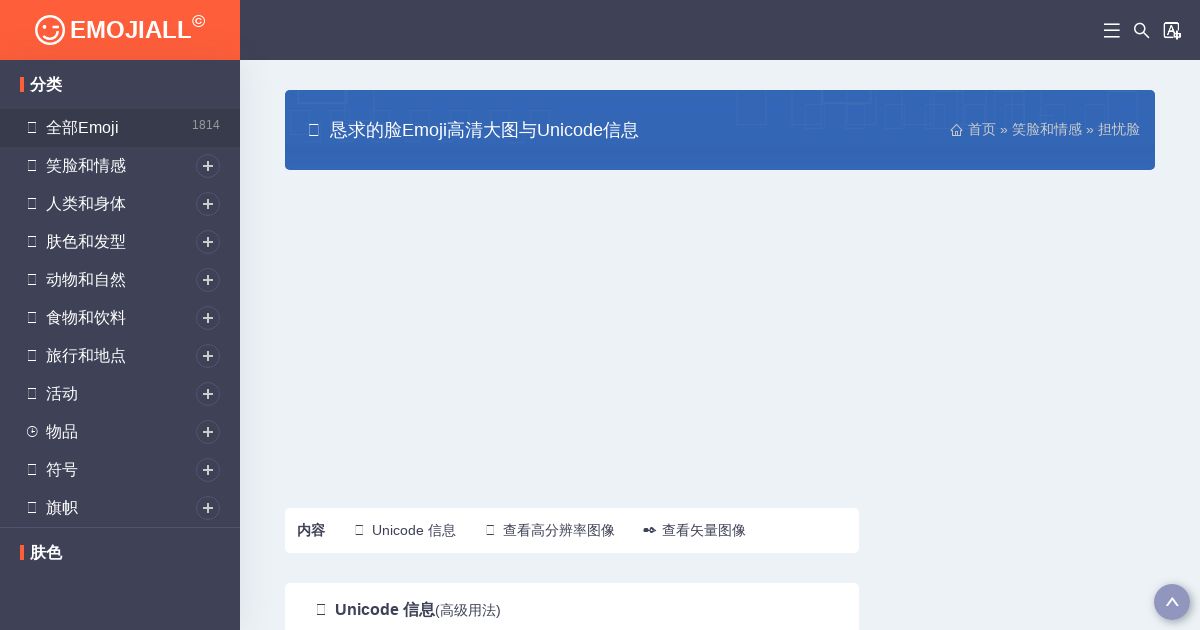Click the home icon in breadcrumb

pyautogui.click(x=956, y=130)
